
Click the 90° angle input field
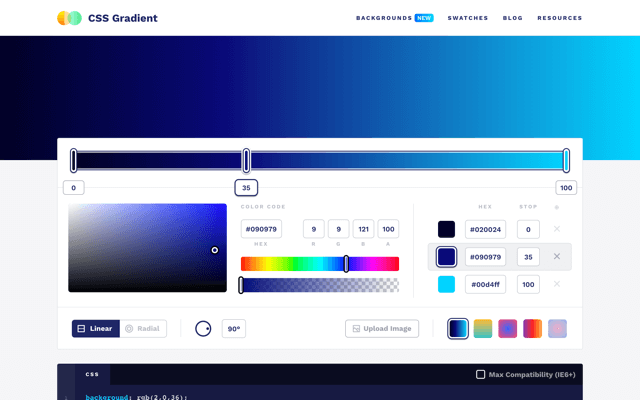point(234,329)
